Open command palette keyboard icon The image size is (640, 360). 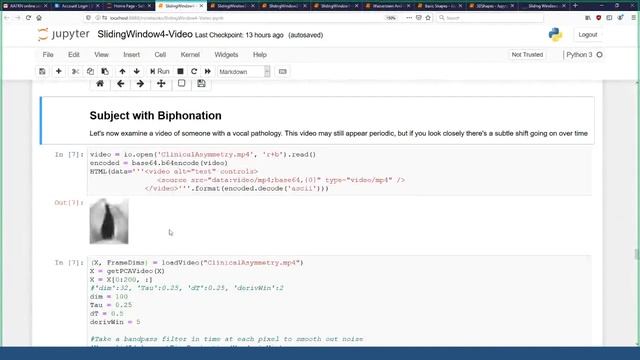(x=282, y=71)
